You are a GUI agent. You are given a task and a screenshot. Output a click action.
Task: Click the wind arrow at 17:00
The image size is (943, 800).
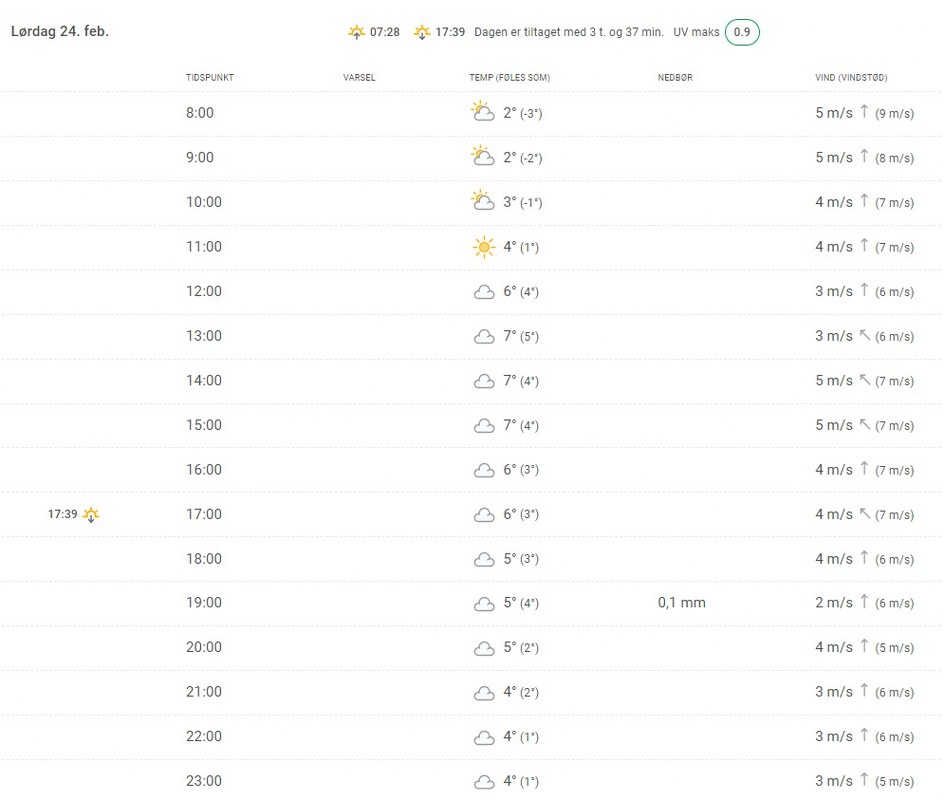click(865, 514)
